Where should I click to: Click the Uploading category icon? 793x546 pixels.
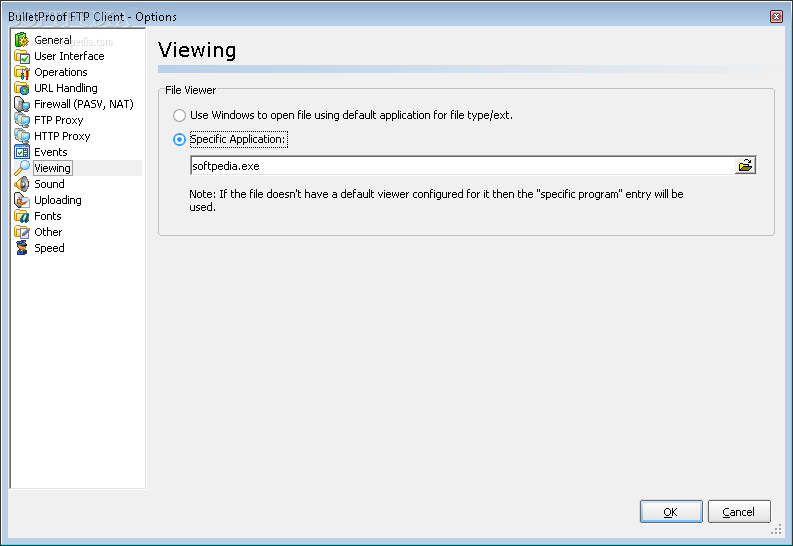pyautogui.click(x=22, y=200)
